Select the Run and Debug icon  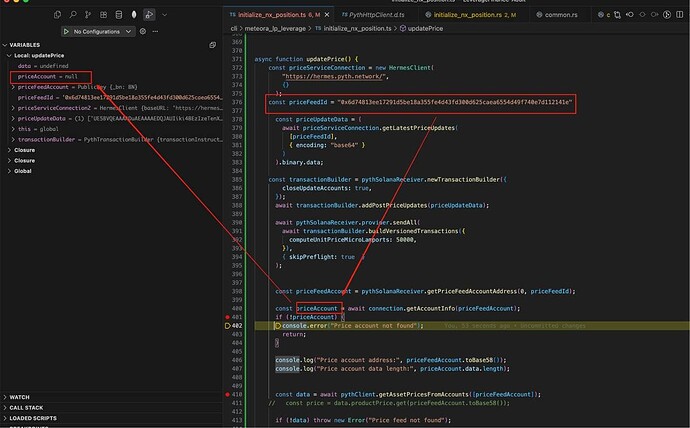(149, 15)
